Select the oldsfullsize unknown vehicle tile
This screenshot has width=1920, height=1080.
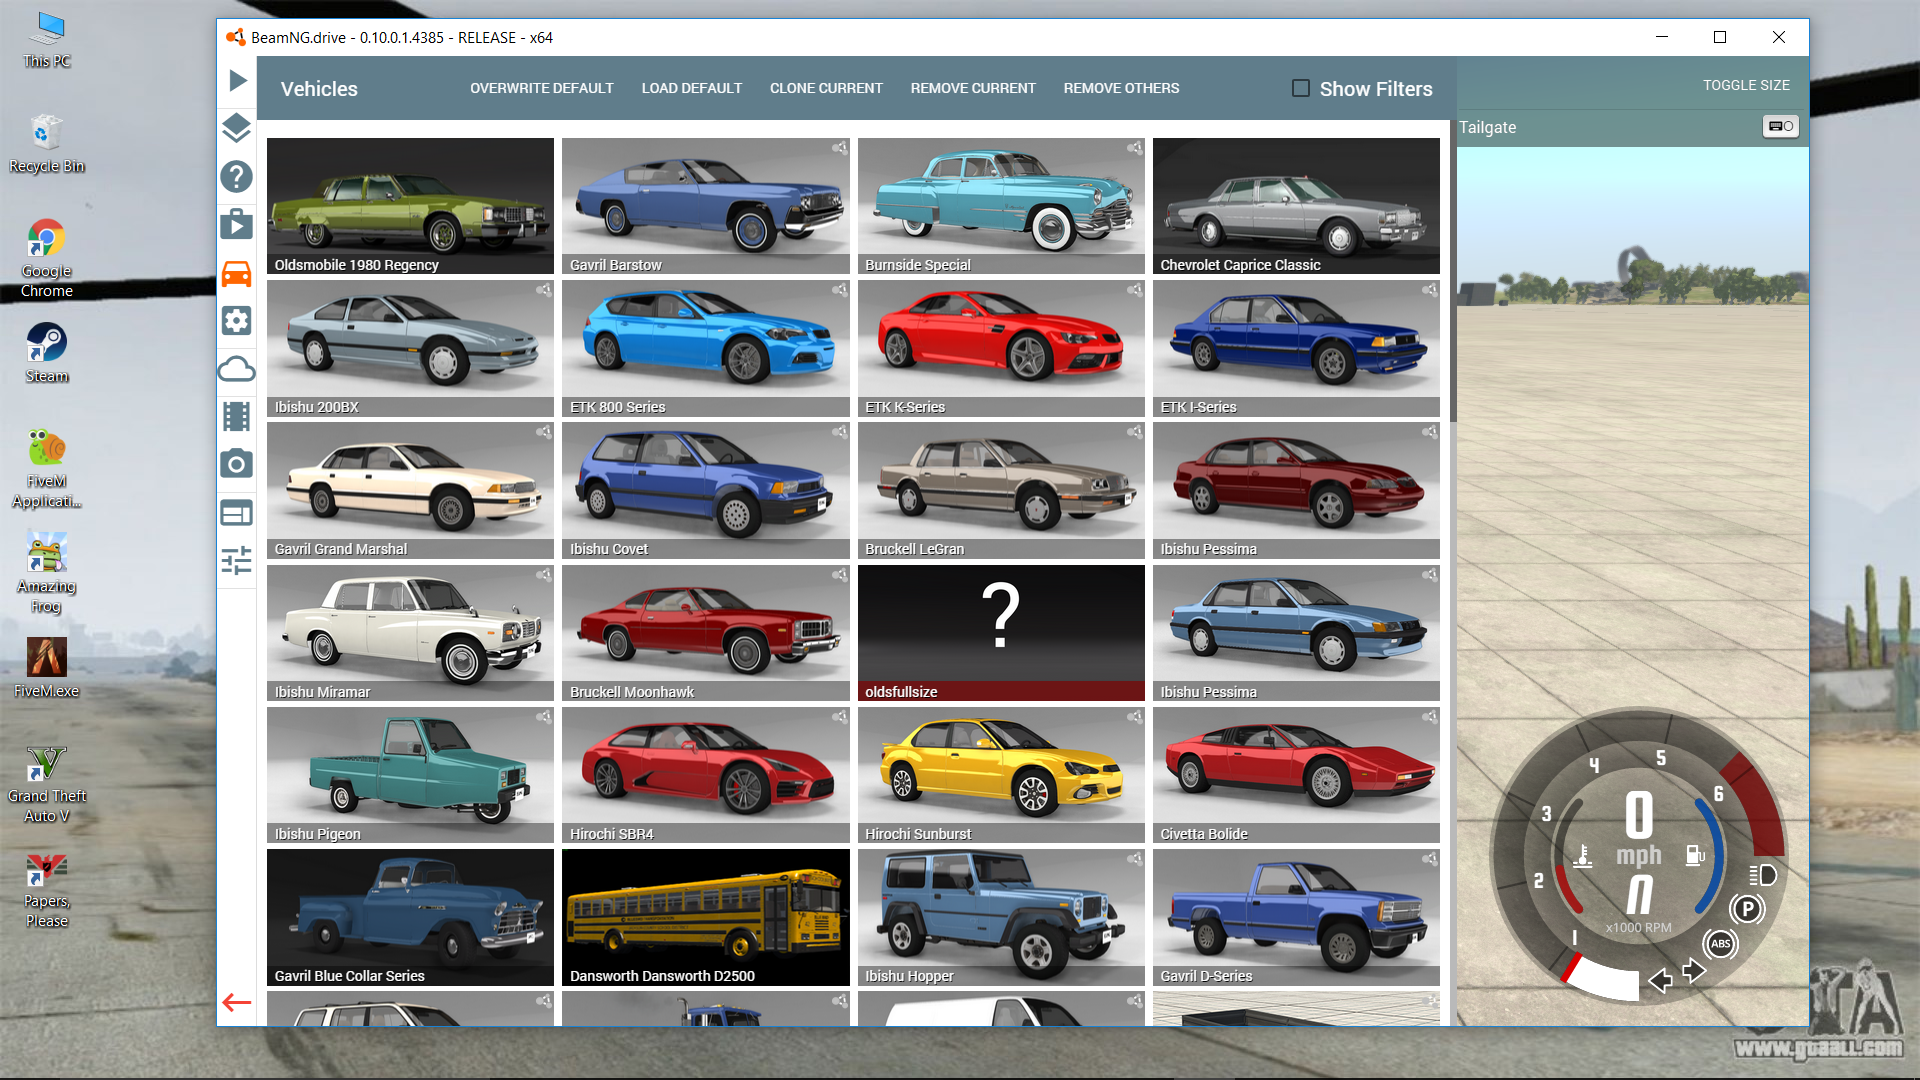coord(1001,633)
